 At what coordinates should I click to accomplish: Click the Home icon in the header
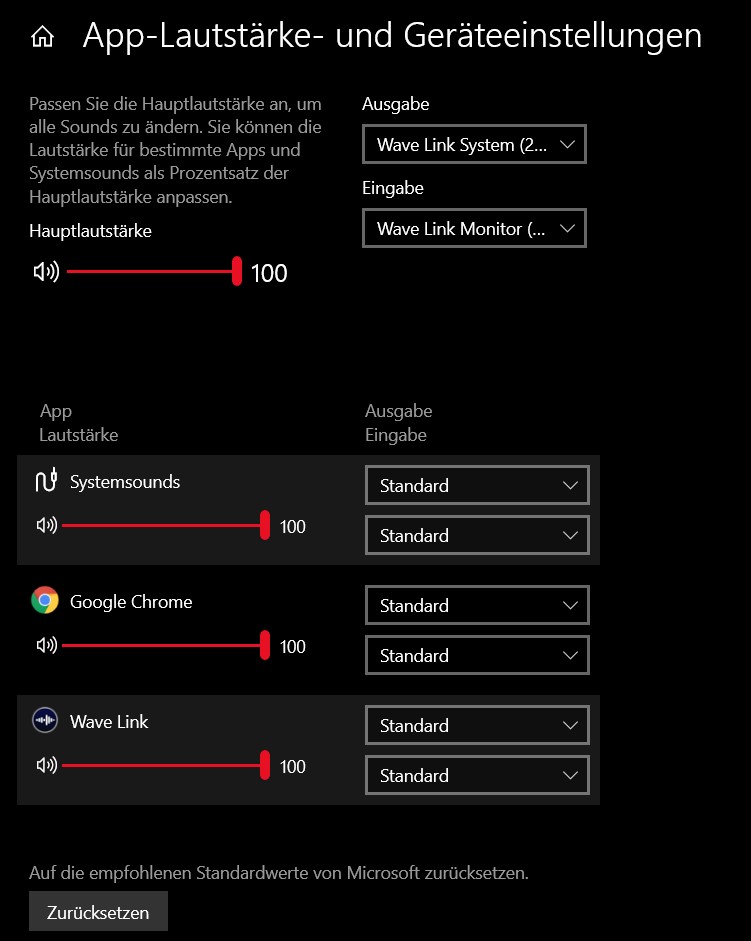(x=42, y=38)
